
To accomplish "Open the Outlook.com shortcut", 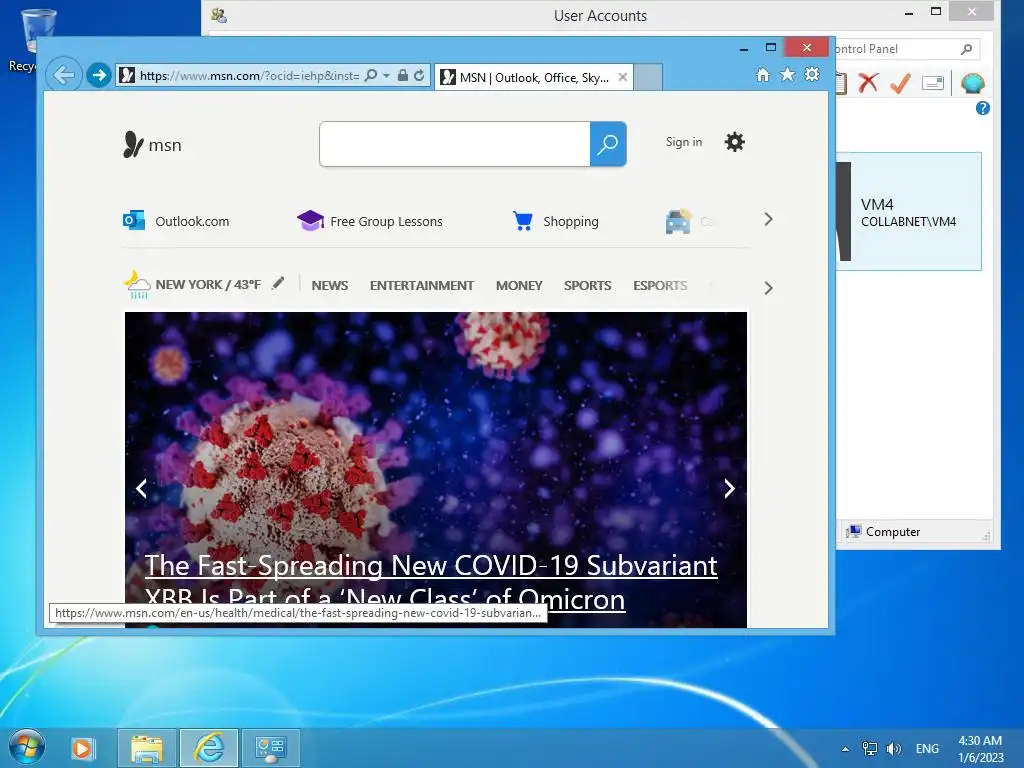I will coord(176,221).
